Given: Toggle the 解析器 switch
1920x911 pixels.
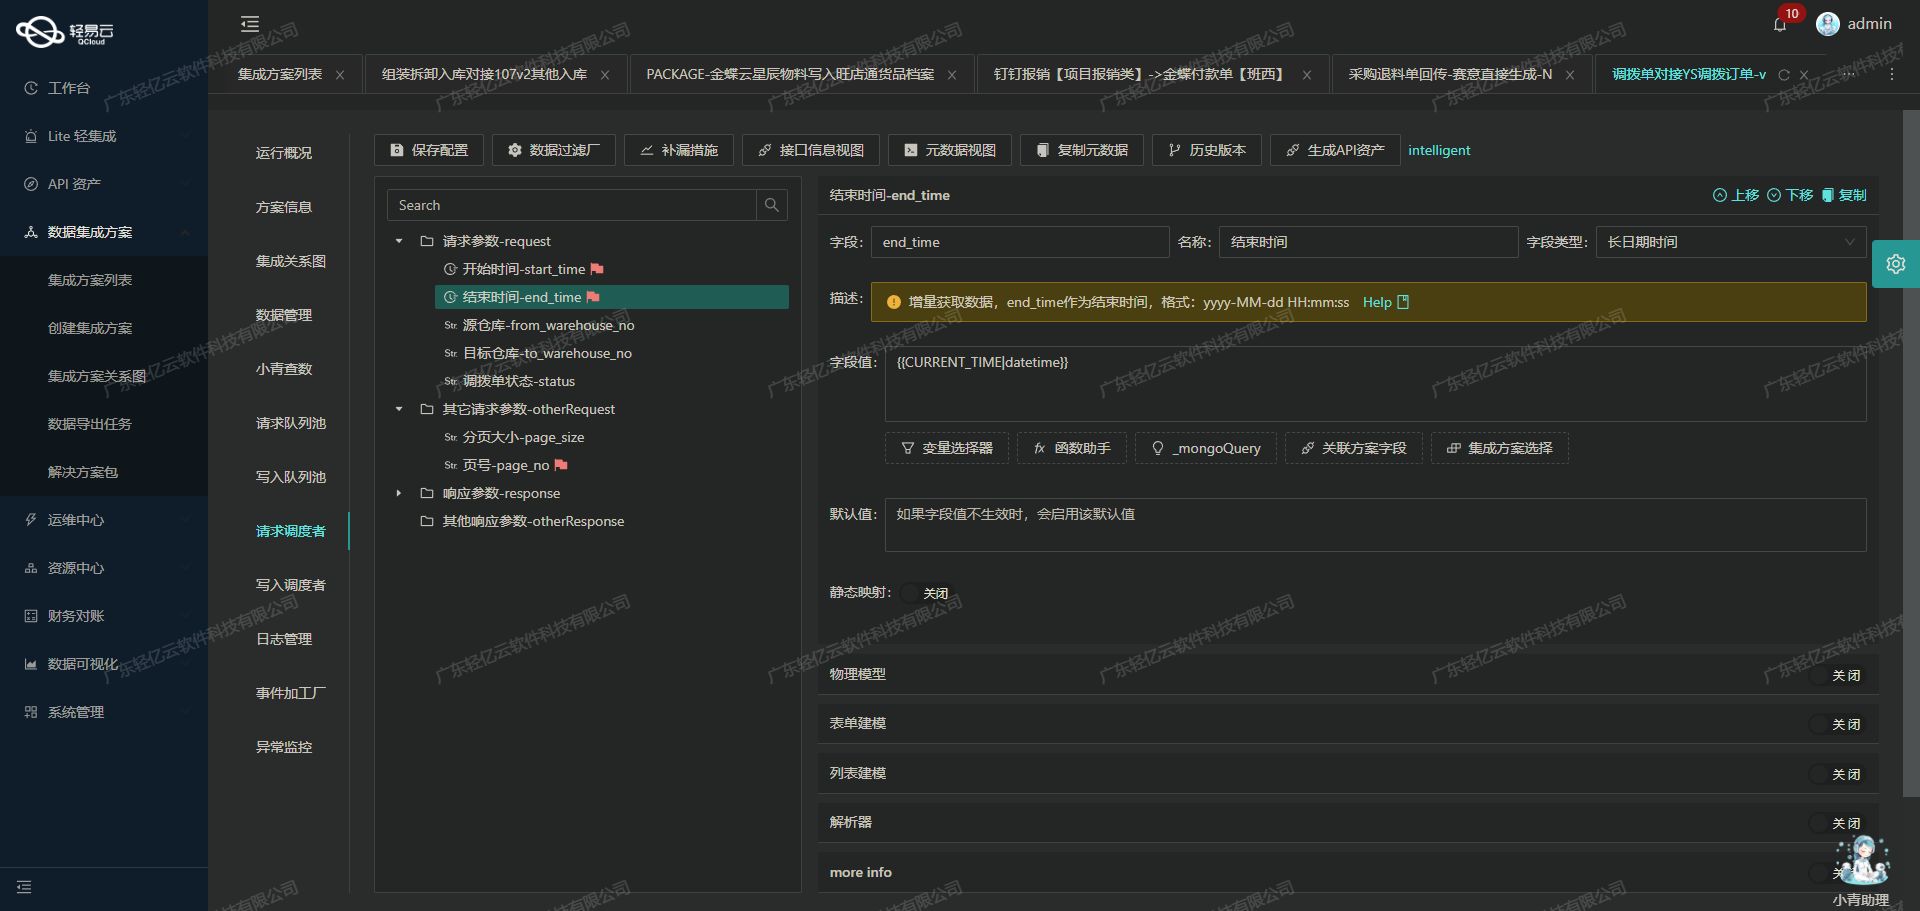Looking at the screenshot, I should (1836, 823).
